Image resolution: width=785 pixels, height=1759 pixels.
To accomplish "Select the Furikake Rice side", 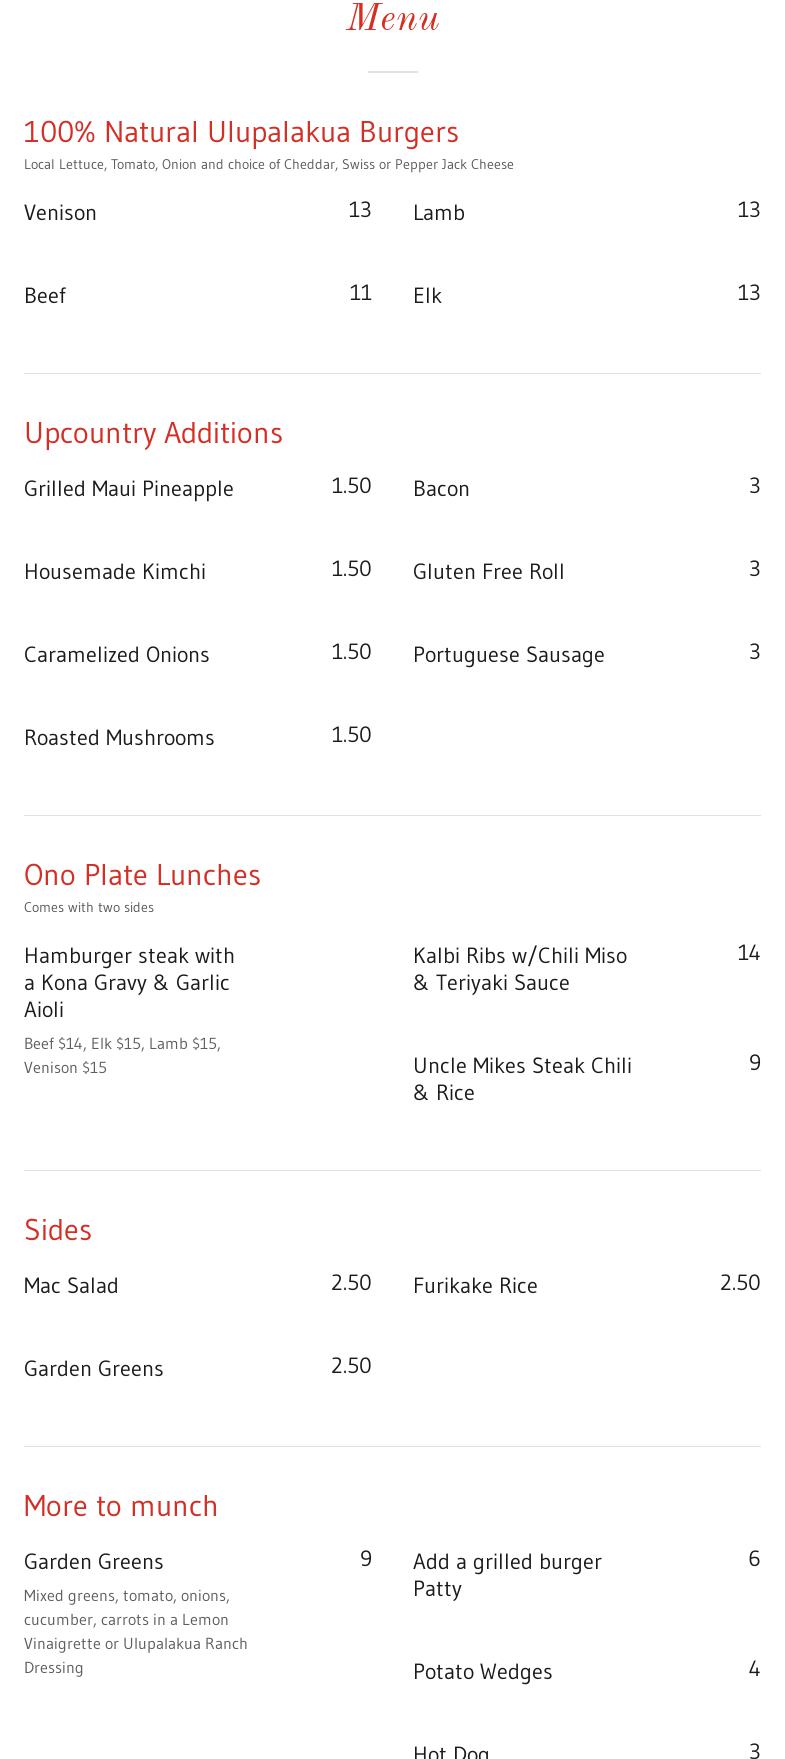I will pyautogui.click(x=475, y=1286).
